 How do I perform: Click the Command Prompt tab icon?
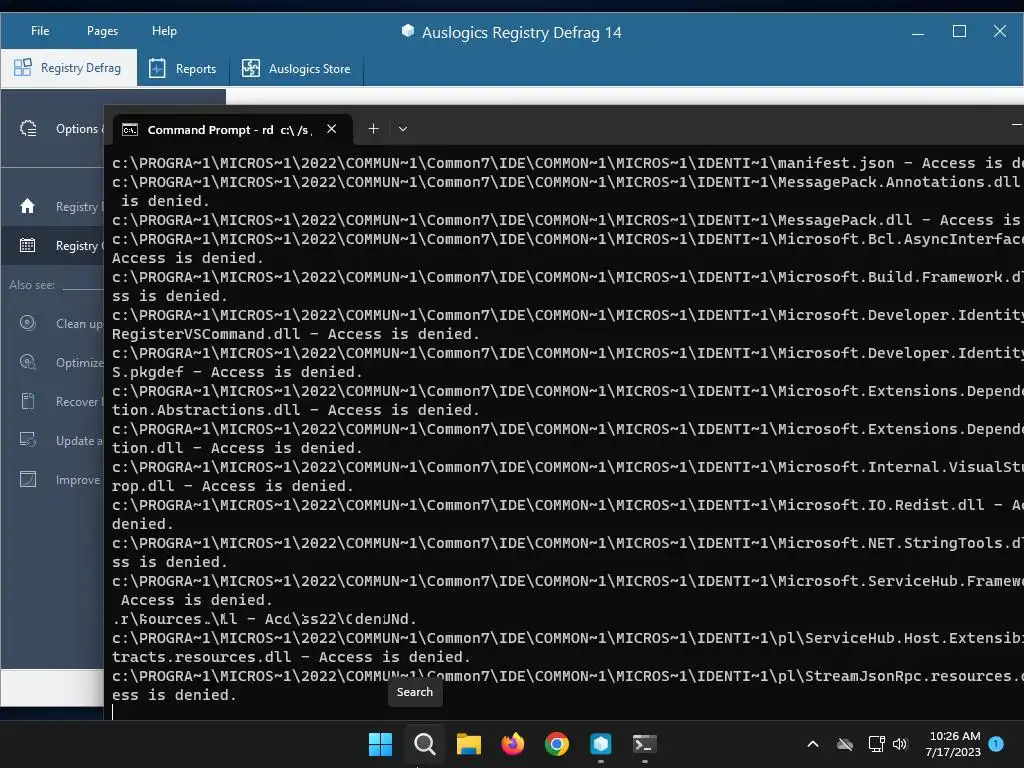coord(130,129)
